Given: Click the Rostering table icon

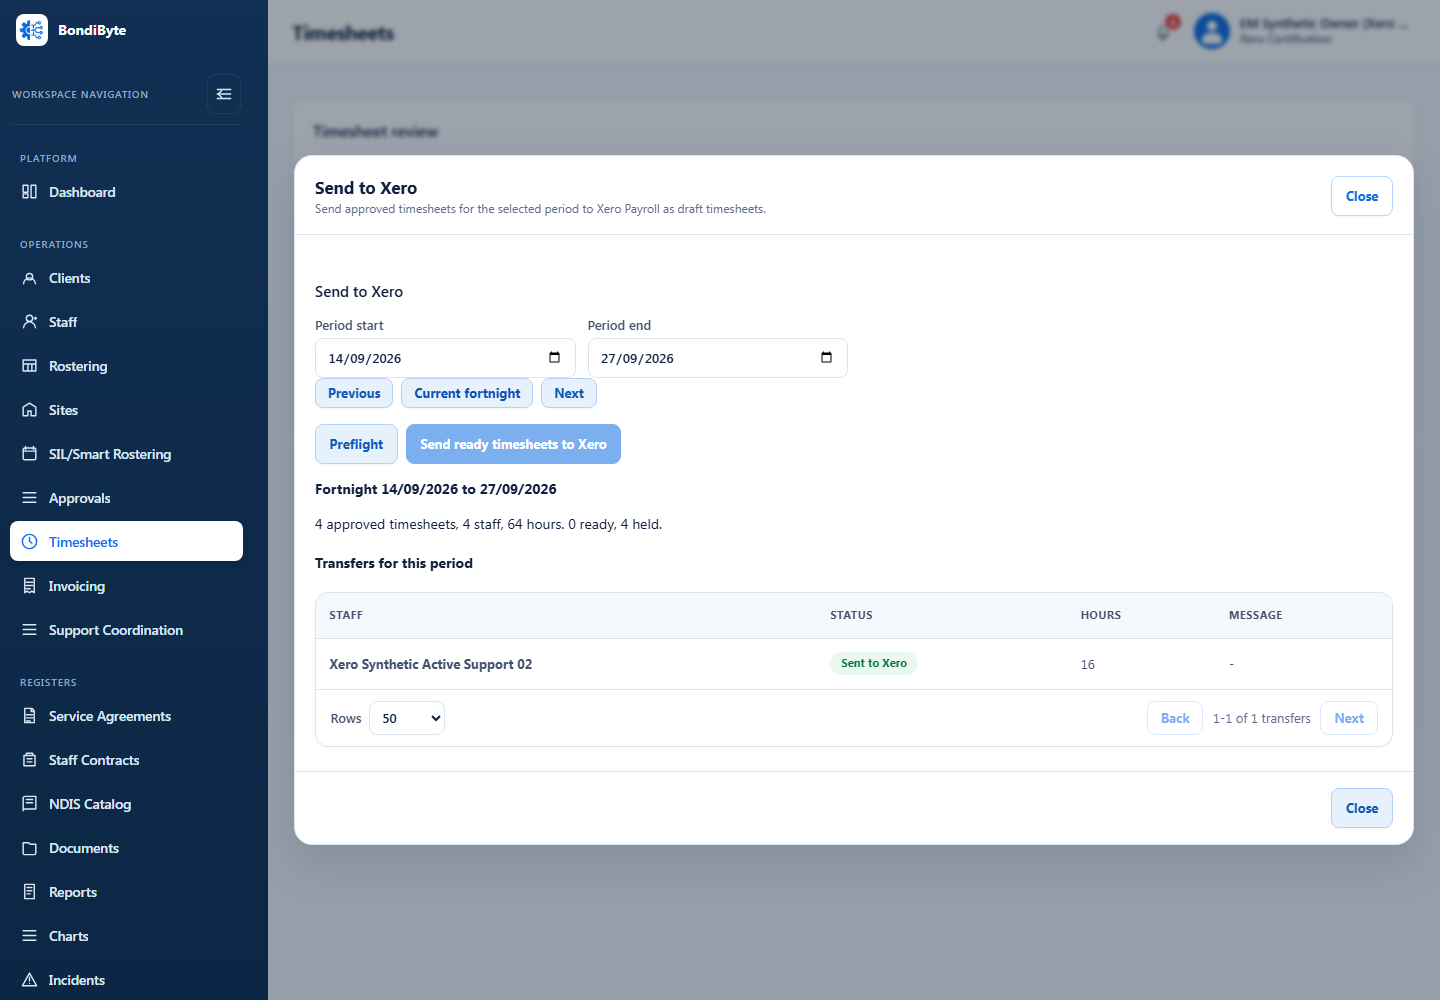Looking at the screenshot, I should [30, 366].
